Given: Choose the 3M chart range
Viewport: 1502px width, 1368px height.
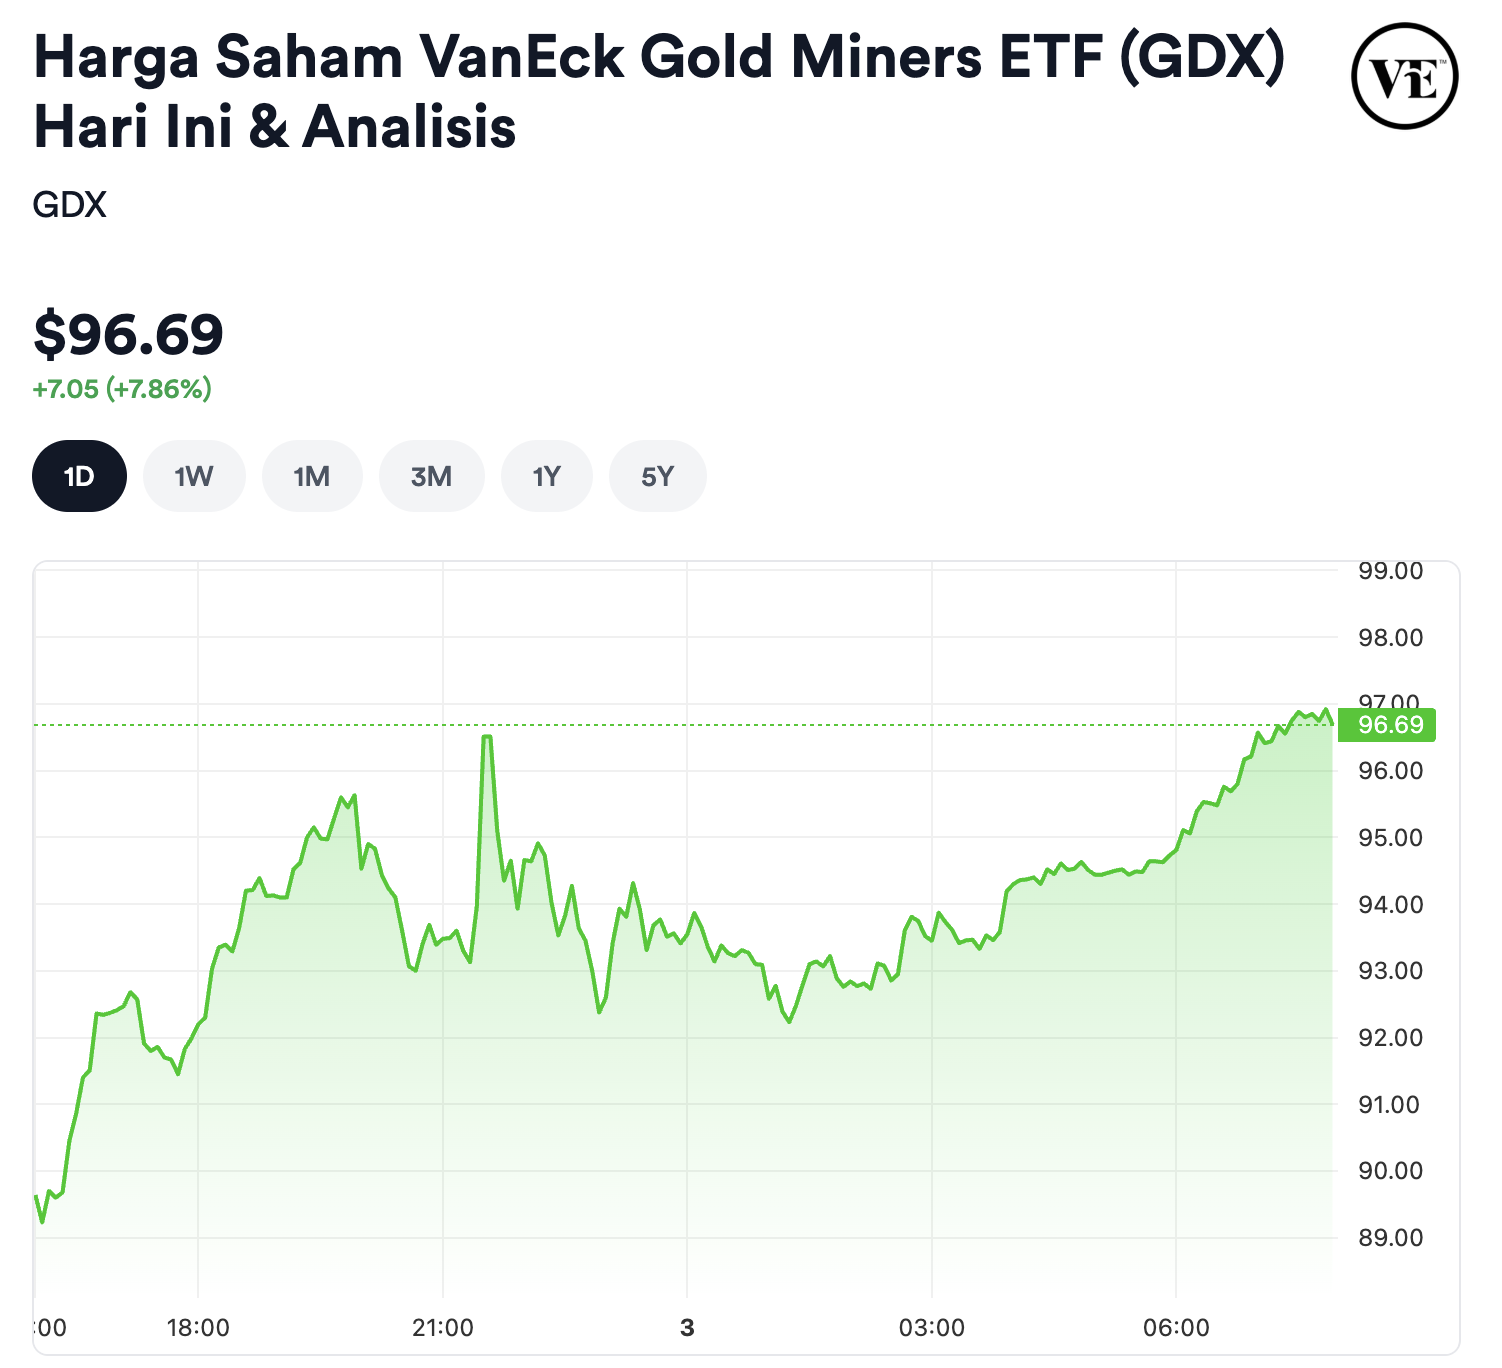Looking at the screenshot, I should point(431,476).
